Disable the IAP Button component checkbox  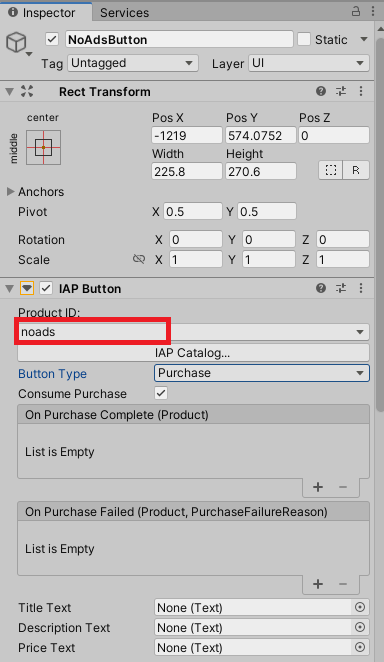[x=46, y=288]
